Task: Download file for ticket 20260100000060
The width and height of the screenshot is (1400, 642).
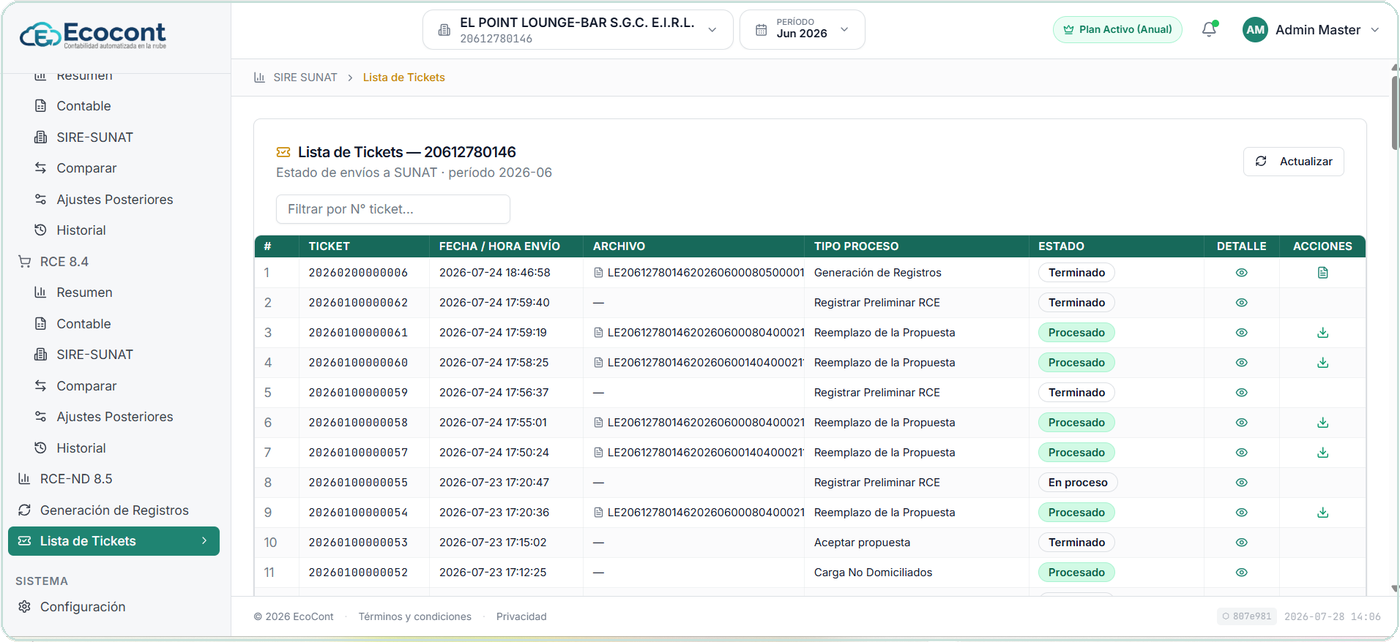Action: 1323,362
